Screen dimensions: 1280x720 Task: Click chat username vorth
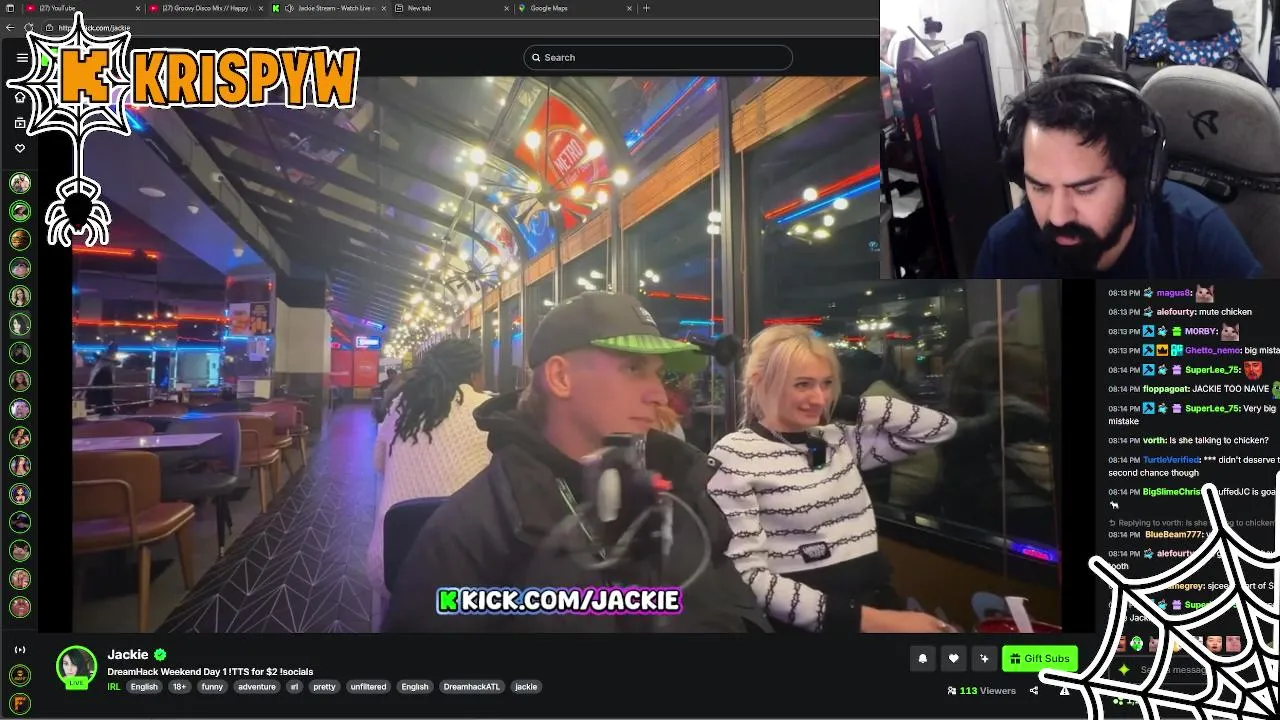pos(1154,440)
